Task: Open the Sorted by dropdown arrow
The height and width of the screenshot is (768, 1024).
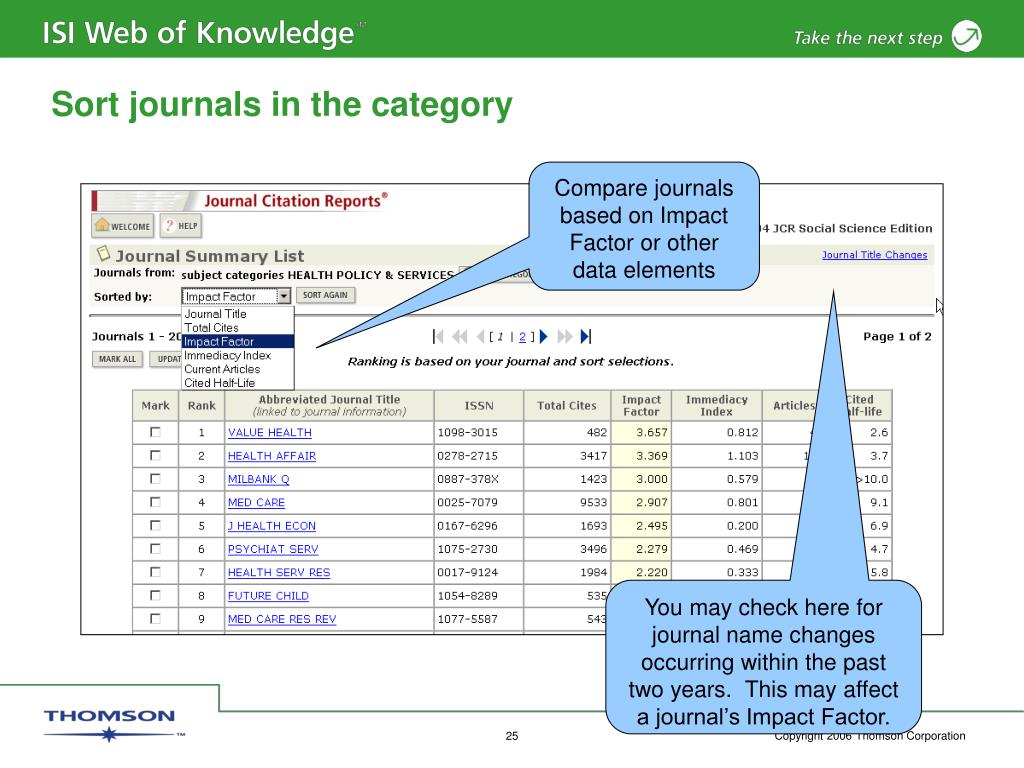Action: (x=283, y=296)
